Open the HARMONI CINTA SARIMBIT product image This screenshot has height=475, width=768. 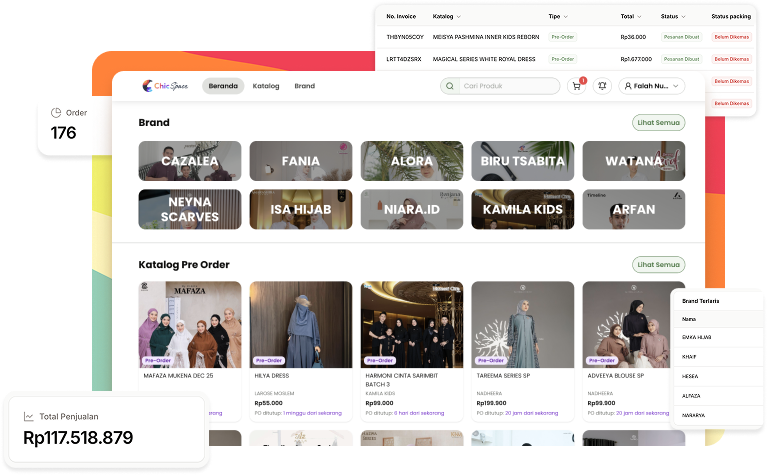(412, 324)
